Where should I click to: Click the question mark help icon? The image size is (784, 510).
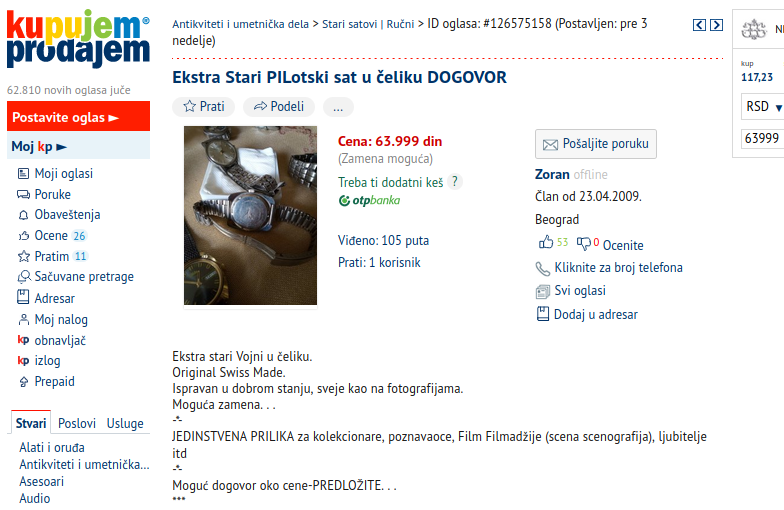(x=454, y=182)
